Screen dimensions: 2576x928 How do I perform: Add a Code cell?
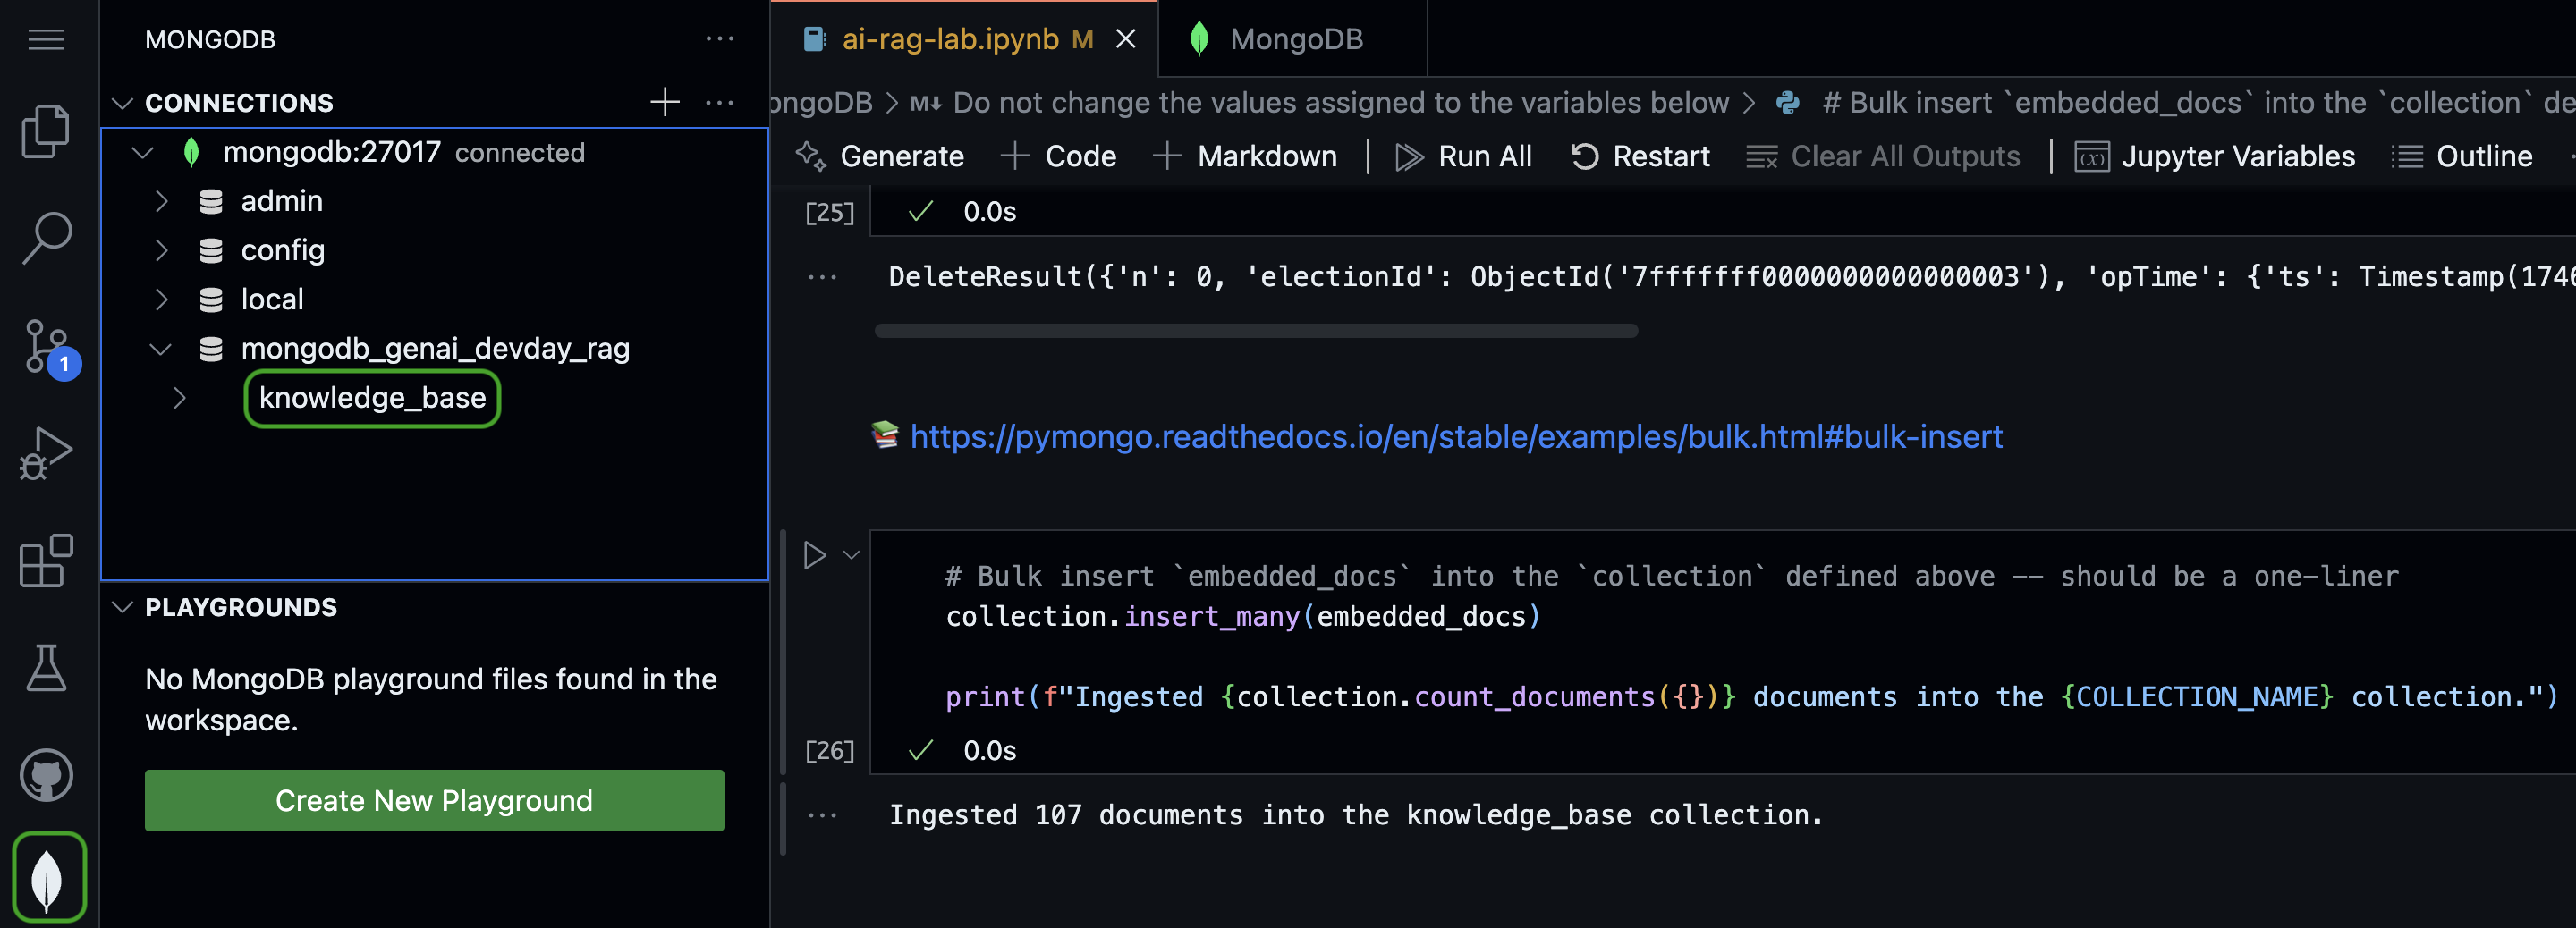pos(1058,157)
